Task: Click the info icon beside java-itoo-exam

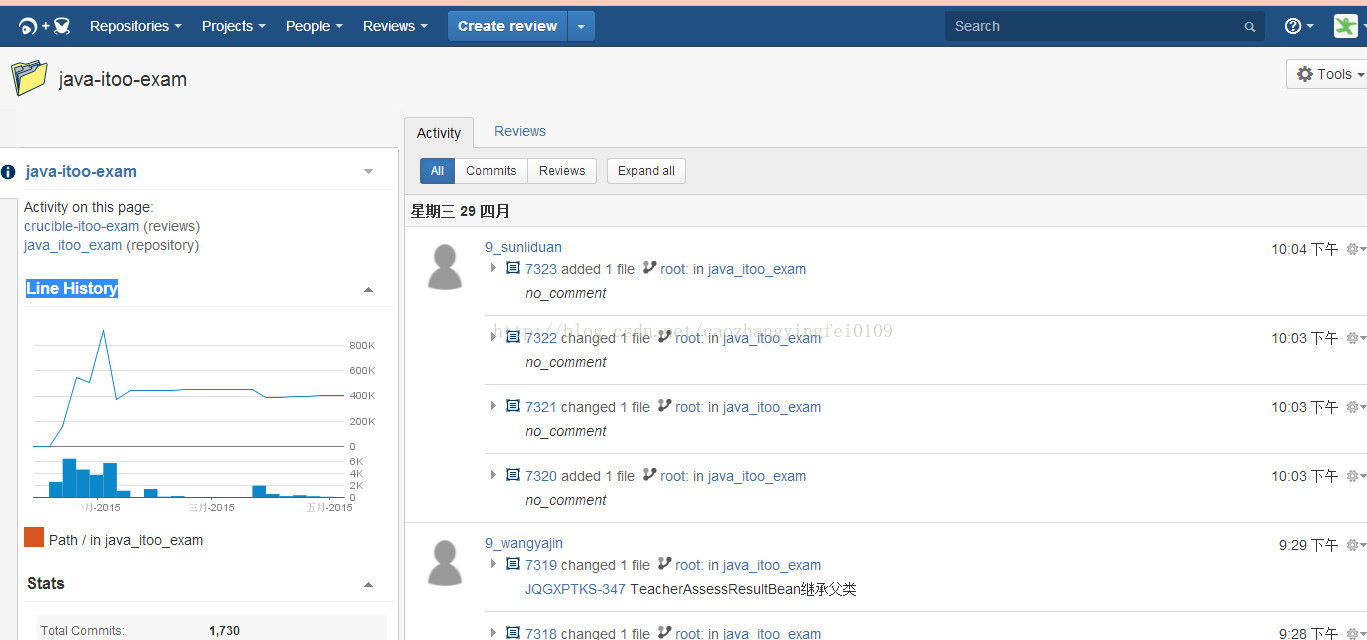Action: tap(8, 172)
